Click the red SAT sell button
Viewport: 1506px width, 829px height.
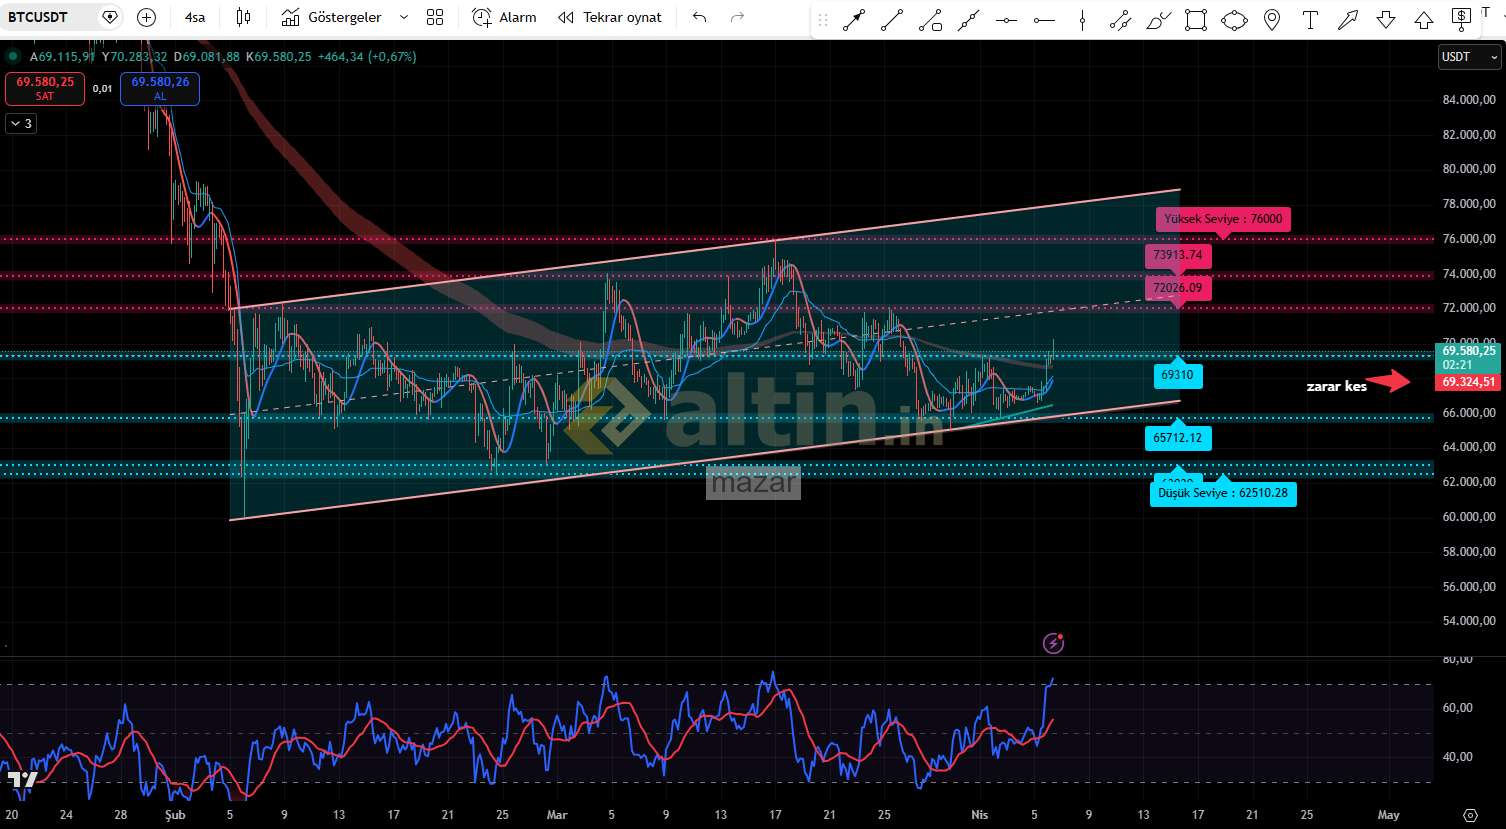45,89
